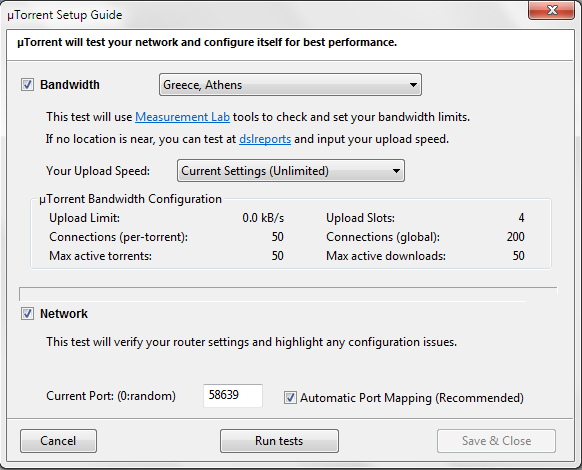The image size is (582, 470).
Task: Open the dslreports link
Action: point(265,139)
